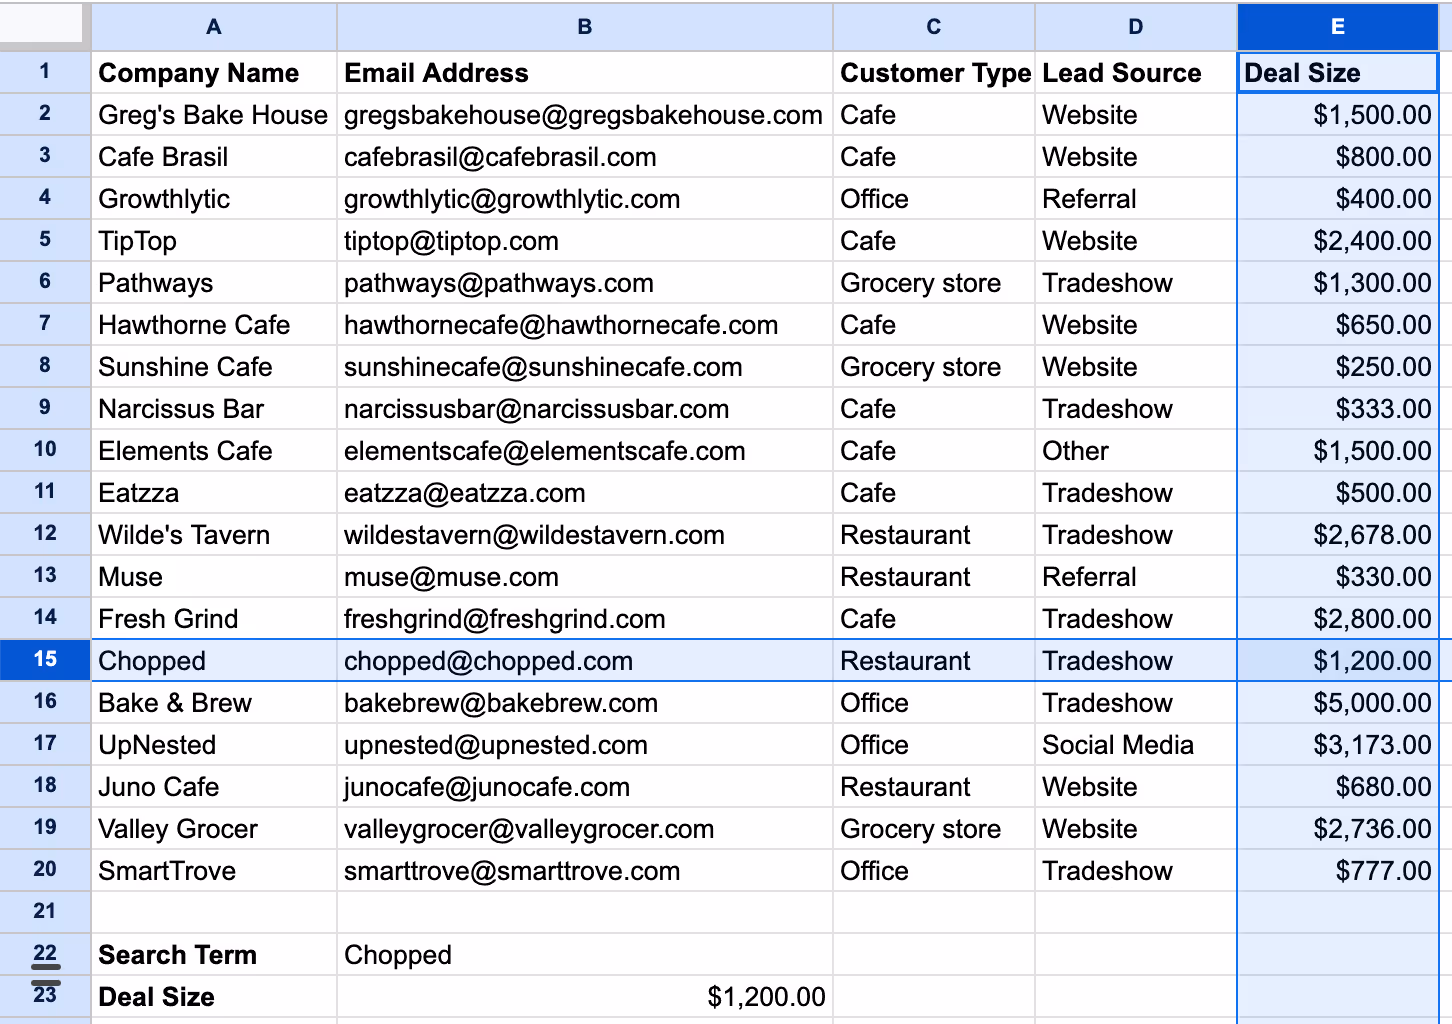Select the UpNested company cell
This screenshot has width=1452, height=1024.
(x=214, y=745)
